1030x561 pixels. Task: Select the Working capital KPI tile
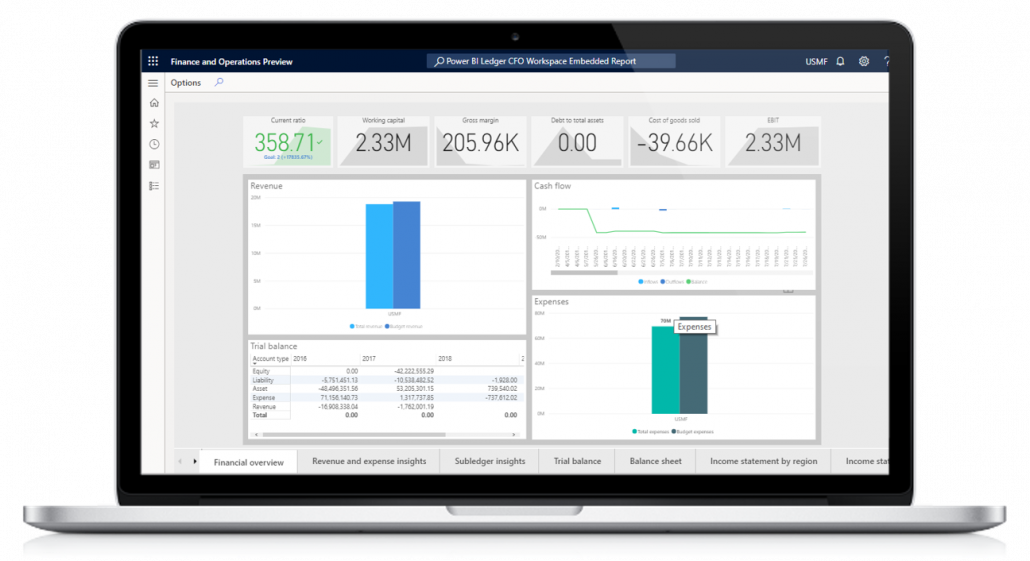coord(383,141)
